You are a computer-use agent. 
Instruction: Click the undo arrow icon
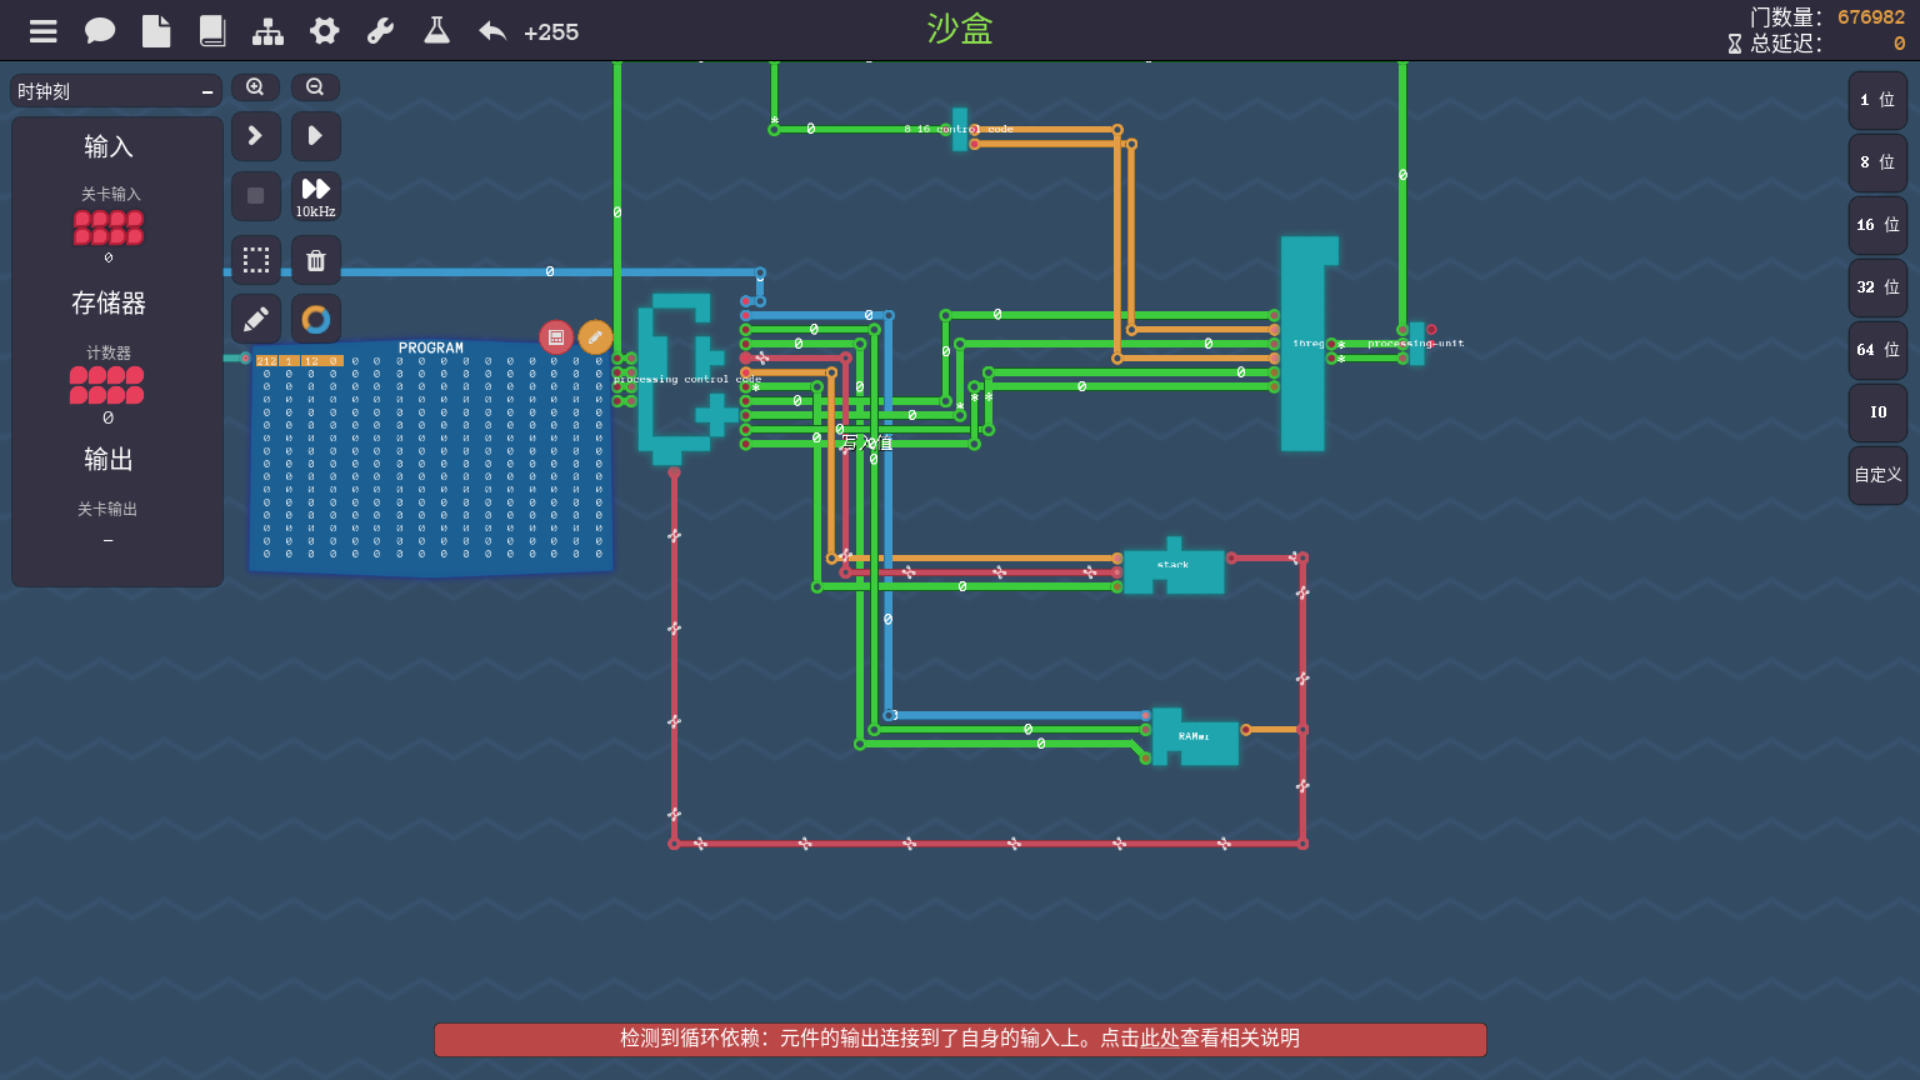pos(492,32)
